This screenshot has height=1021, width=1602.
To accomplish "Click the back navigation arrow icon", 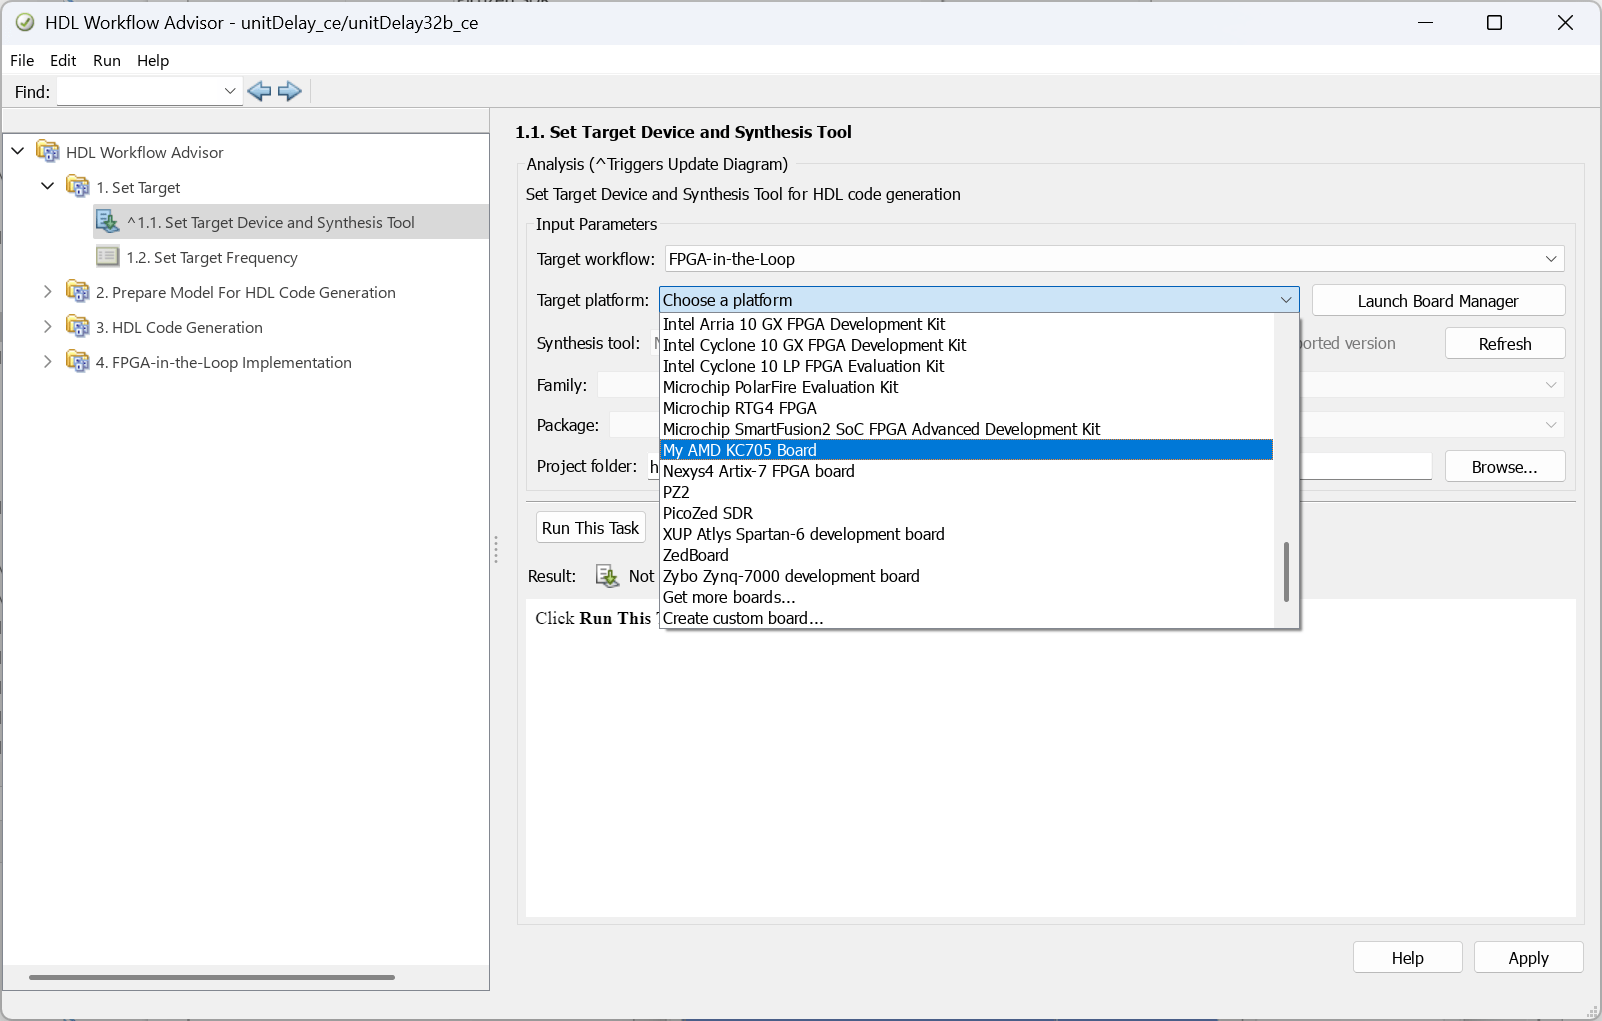I will point(260,91).
